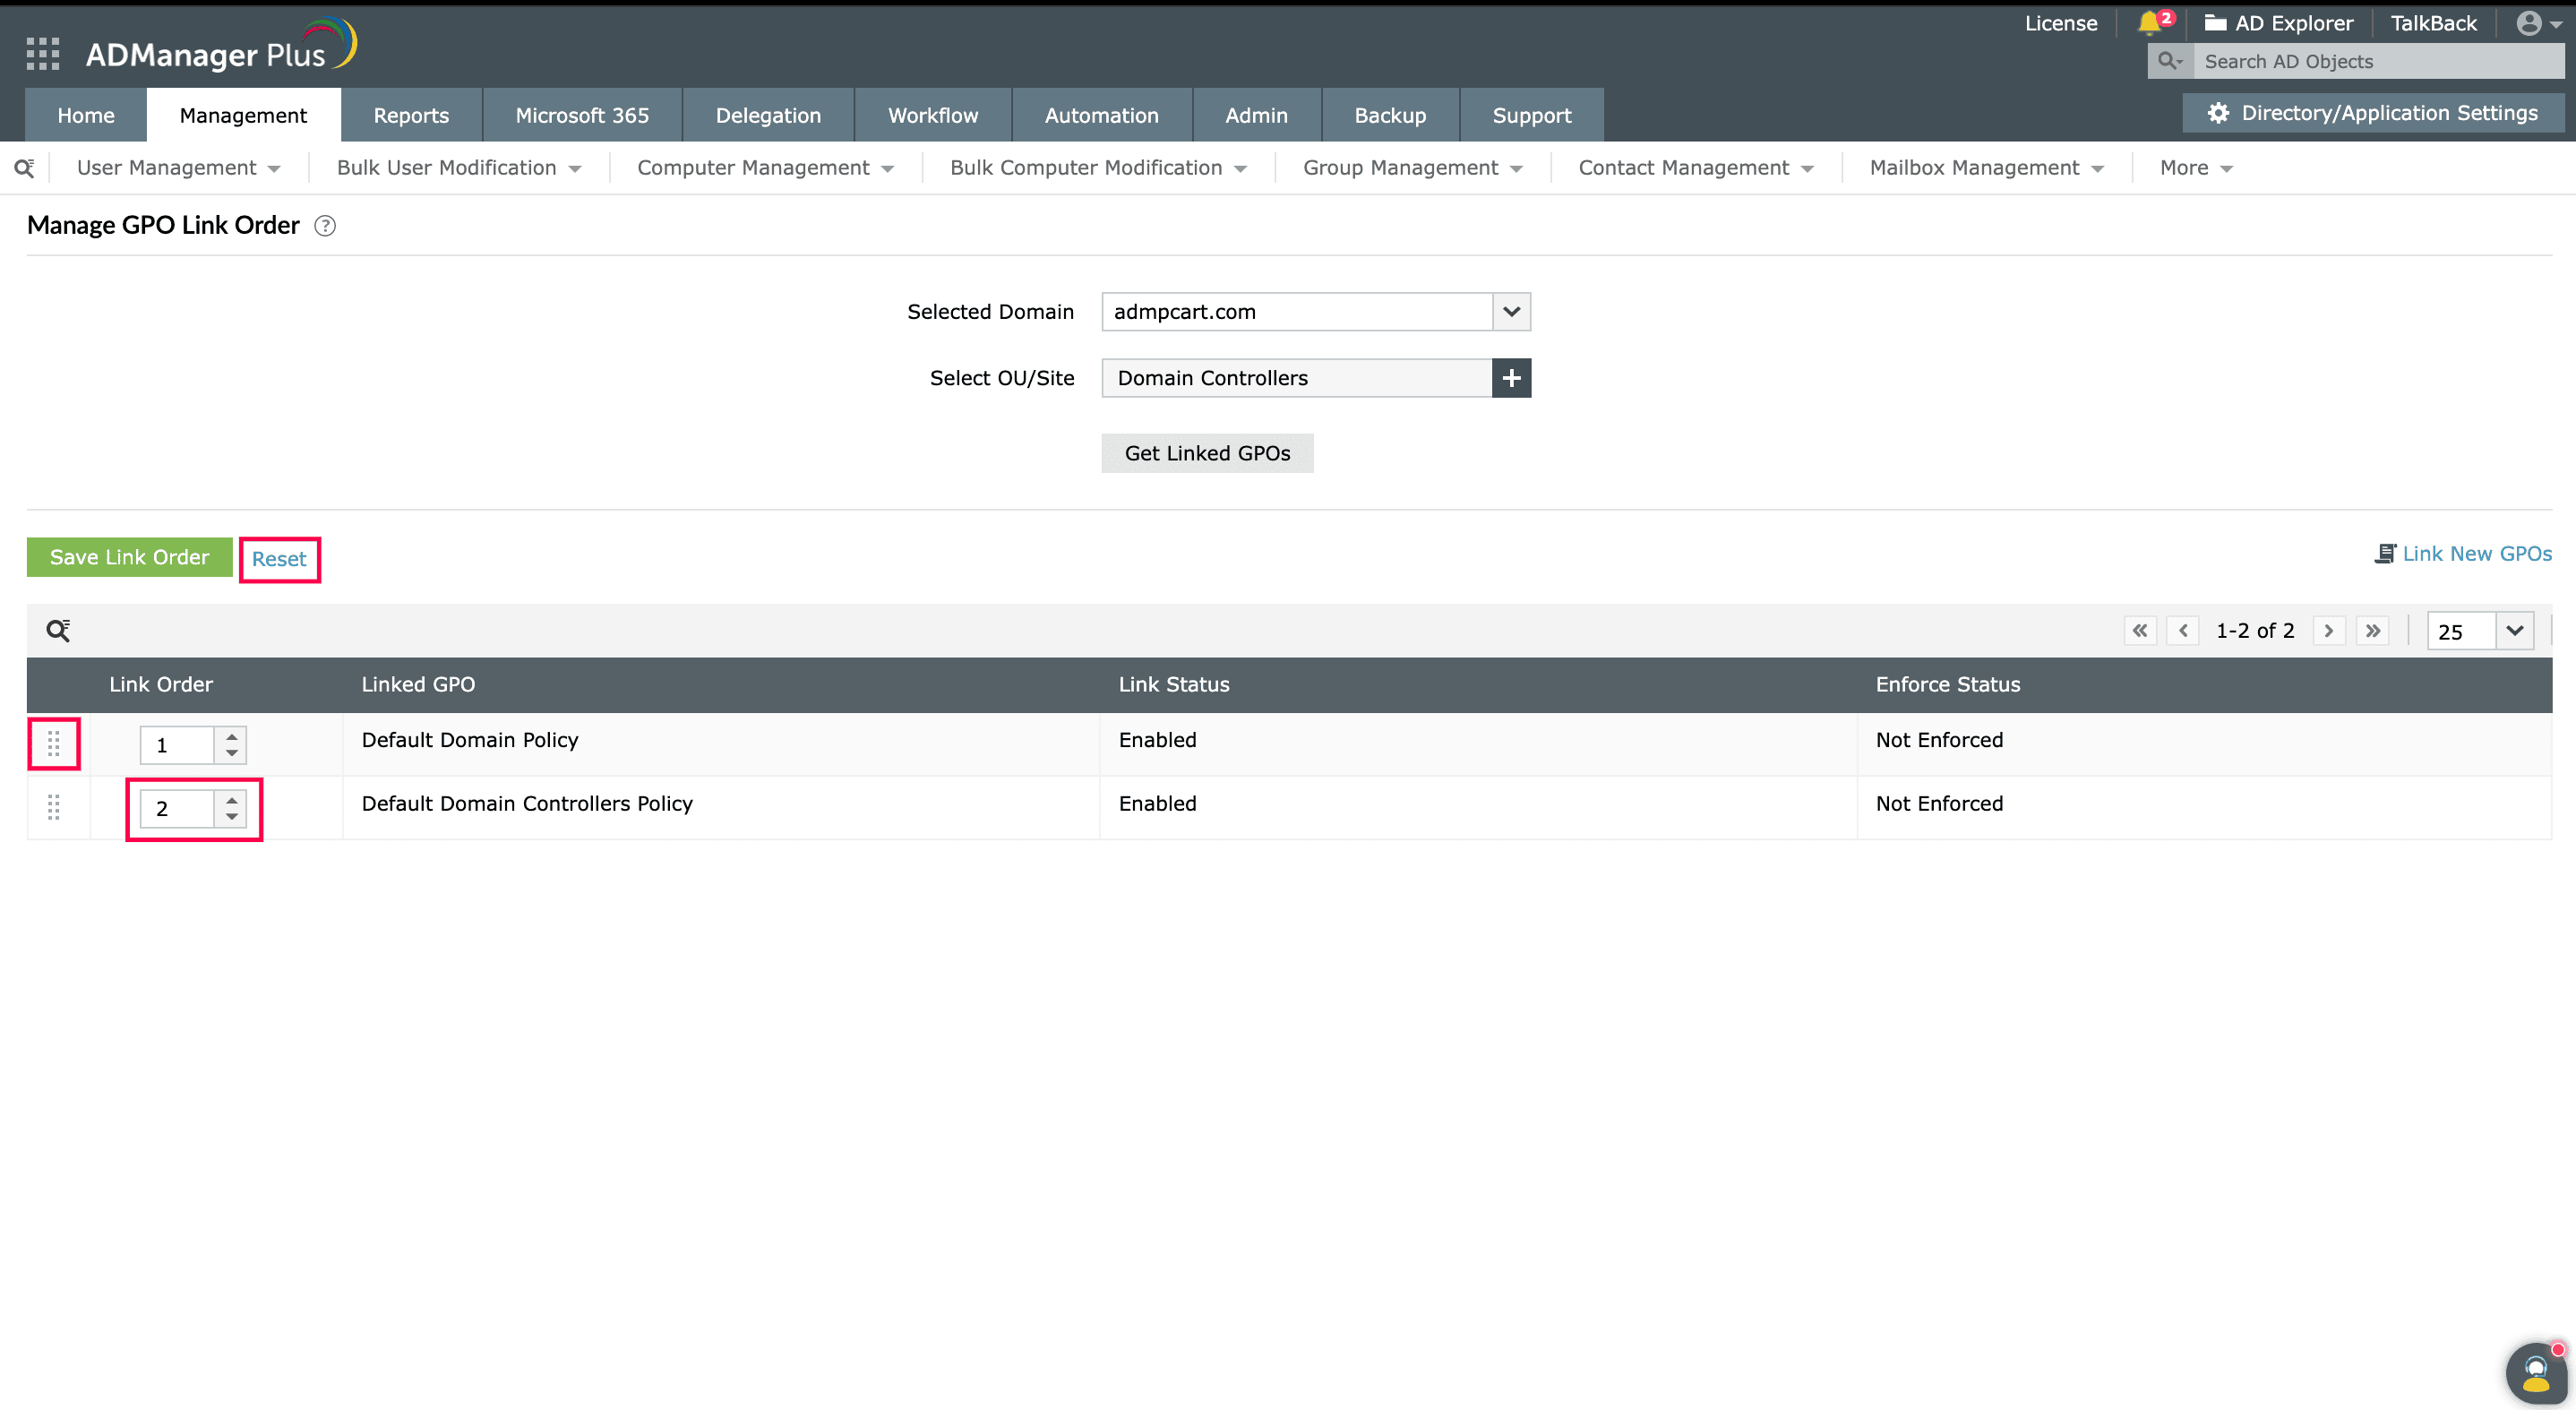The image size is (2576, 1410).
Task: Grab the Default Domain Policy drag handle
Action: pos(54,743)
